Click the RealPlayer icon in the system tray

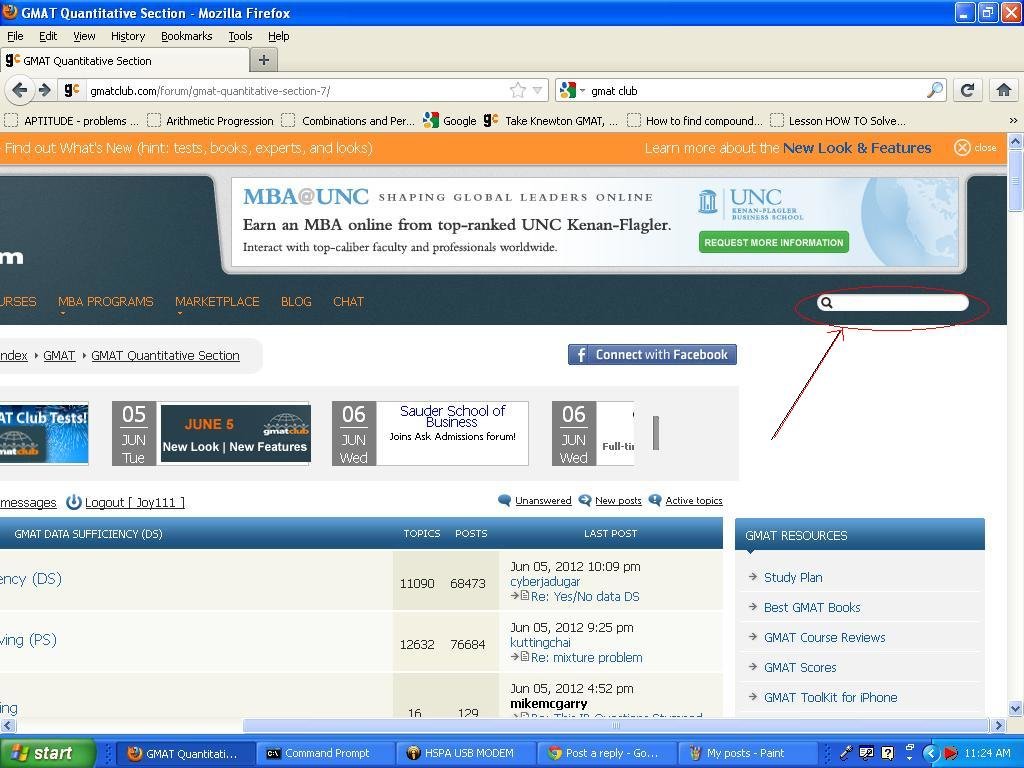(948, 753)
